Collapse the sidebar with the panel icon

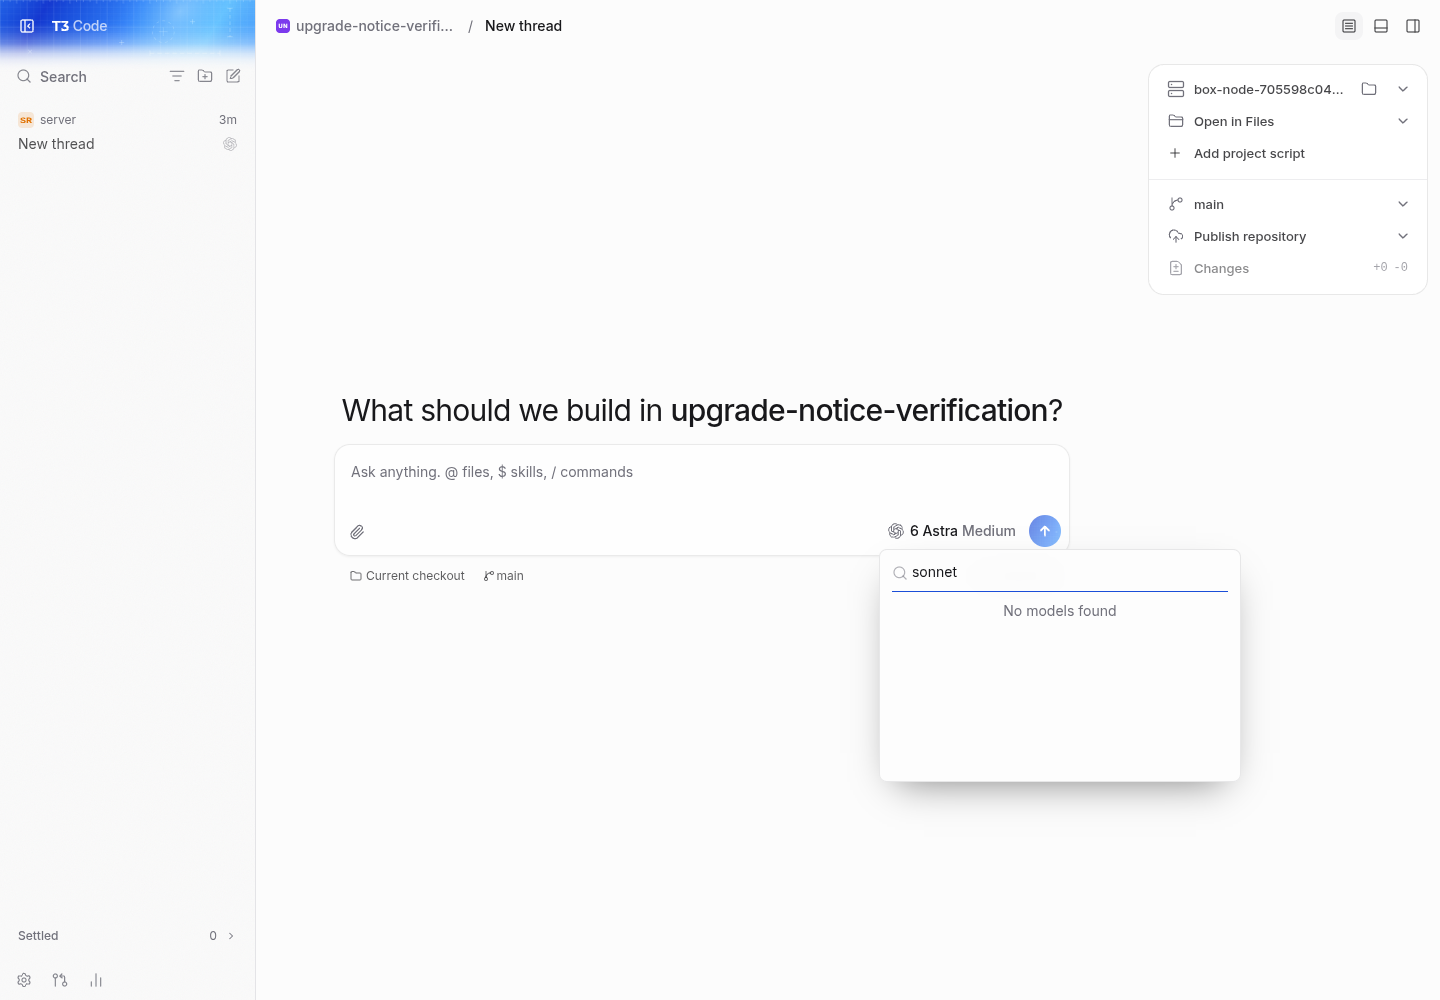[x=27, y=26]
